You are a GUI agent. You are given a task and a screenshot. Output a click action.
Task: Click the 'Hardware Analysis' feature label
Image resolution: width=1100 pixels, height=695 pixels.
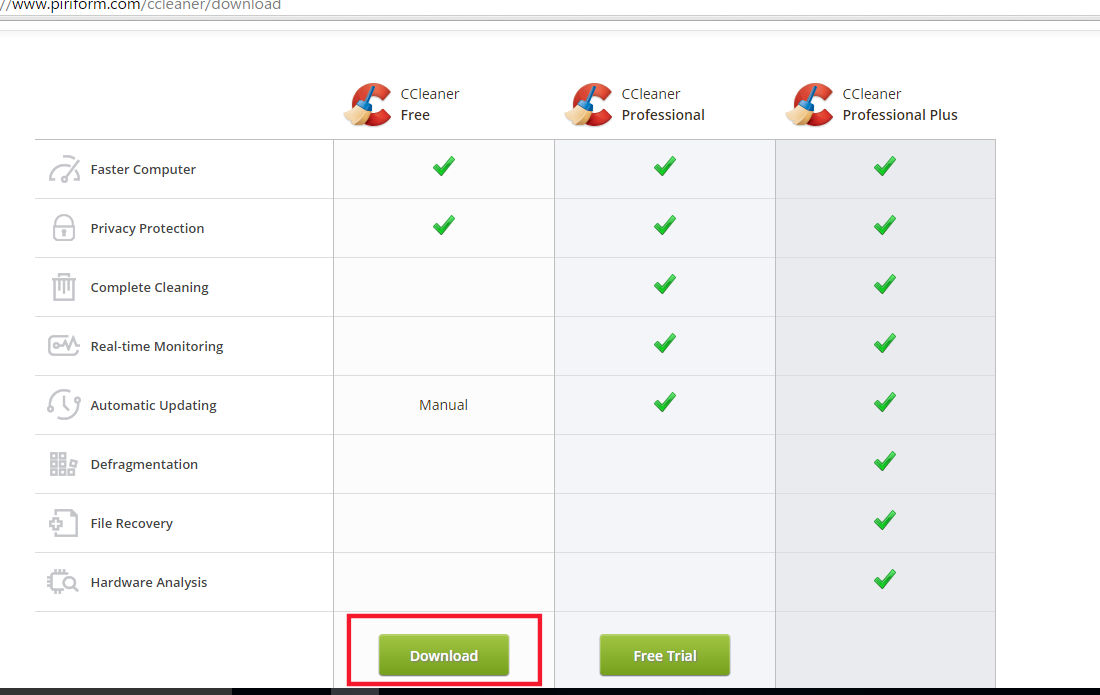coord(149,582)
